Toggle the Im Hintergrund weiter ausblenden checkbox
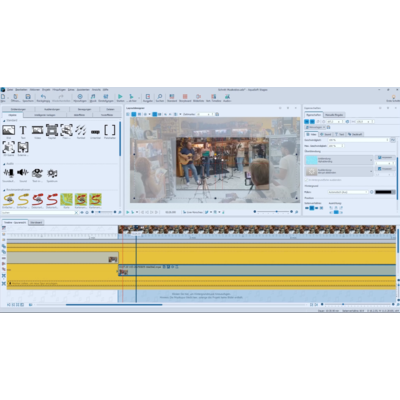The height and width of the screenshot is (400, 400). pyautogui.click(x=307, y=180)
